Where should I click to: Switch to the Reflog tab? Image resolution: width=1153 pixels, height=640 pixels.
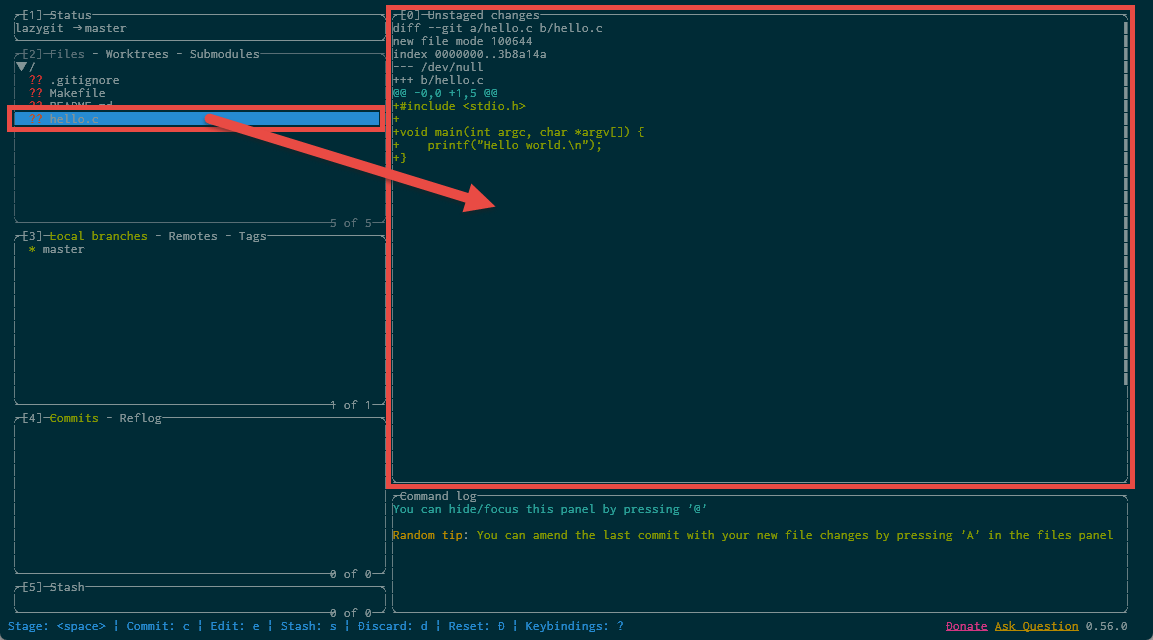pos(140,418)
